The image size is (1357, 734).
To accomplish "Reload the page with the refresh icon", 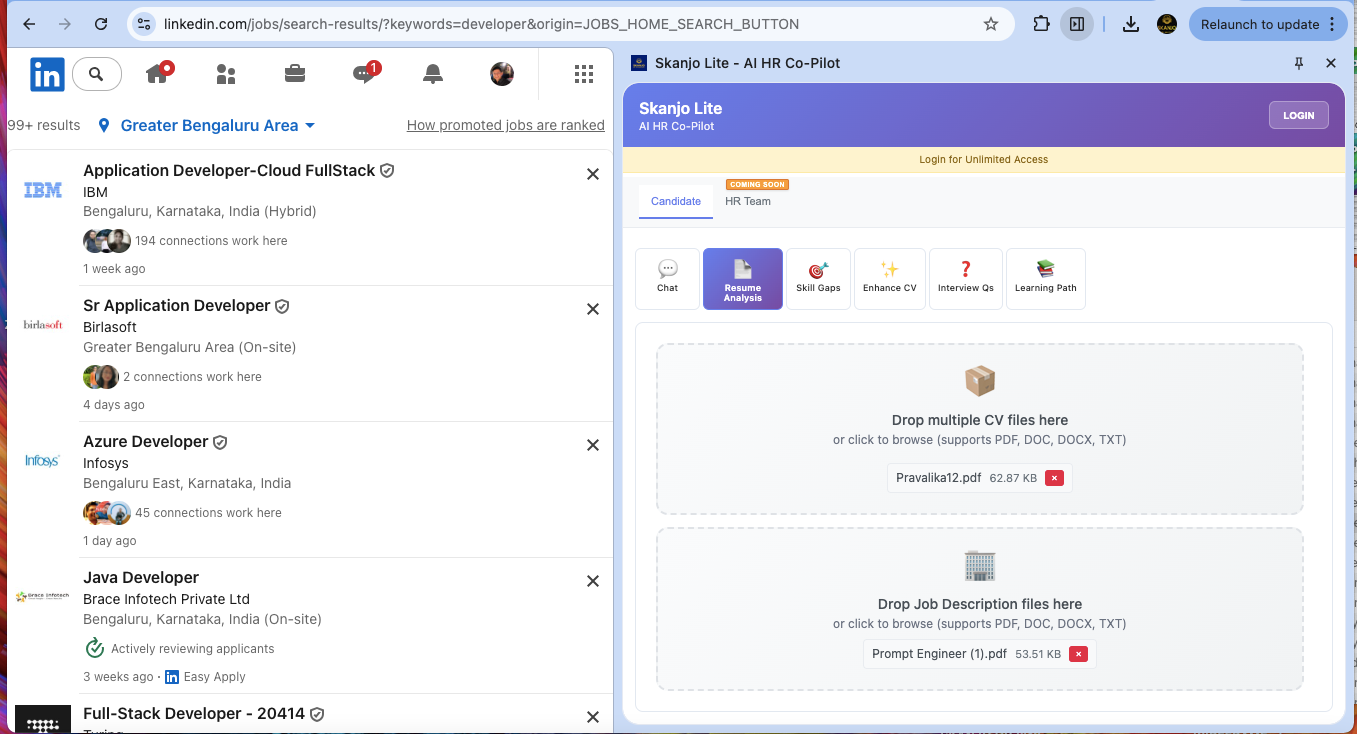I will click(101, 24).
